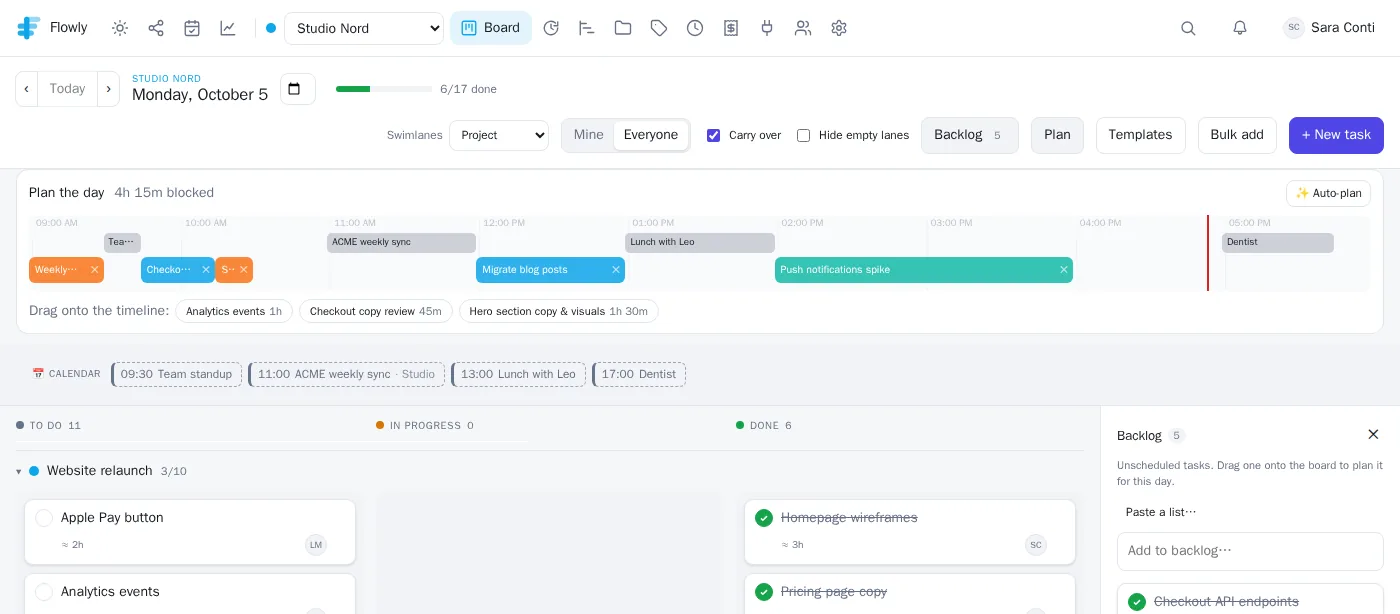The width and height of the screenshot is (1400, 614).
Task: Click the 17:00 Dentist calendar event
Action: (639, 374)
